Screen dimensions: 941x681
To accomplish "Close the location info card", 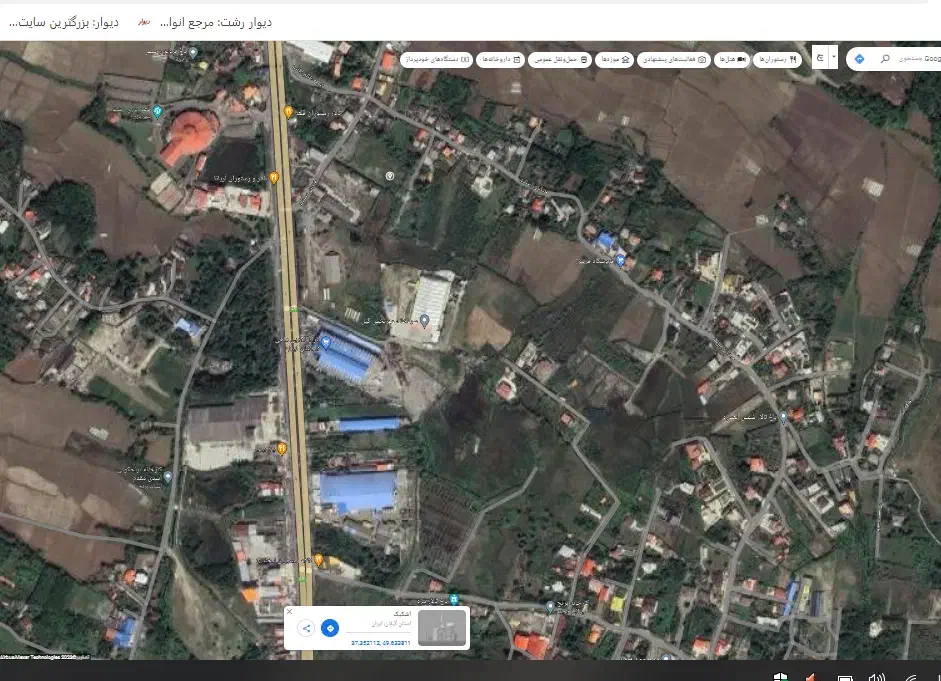I will pos(290,611).
